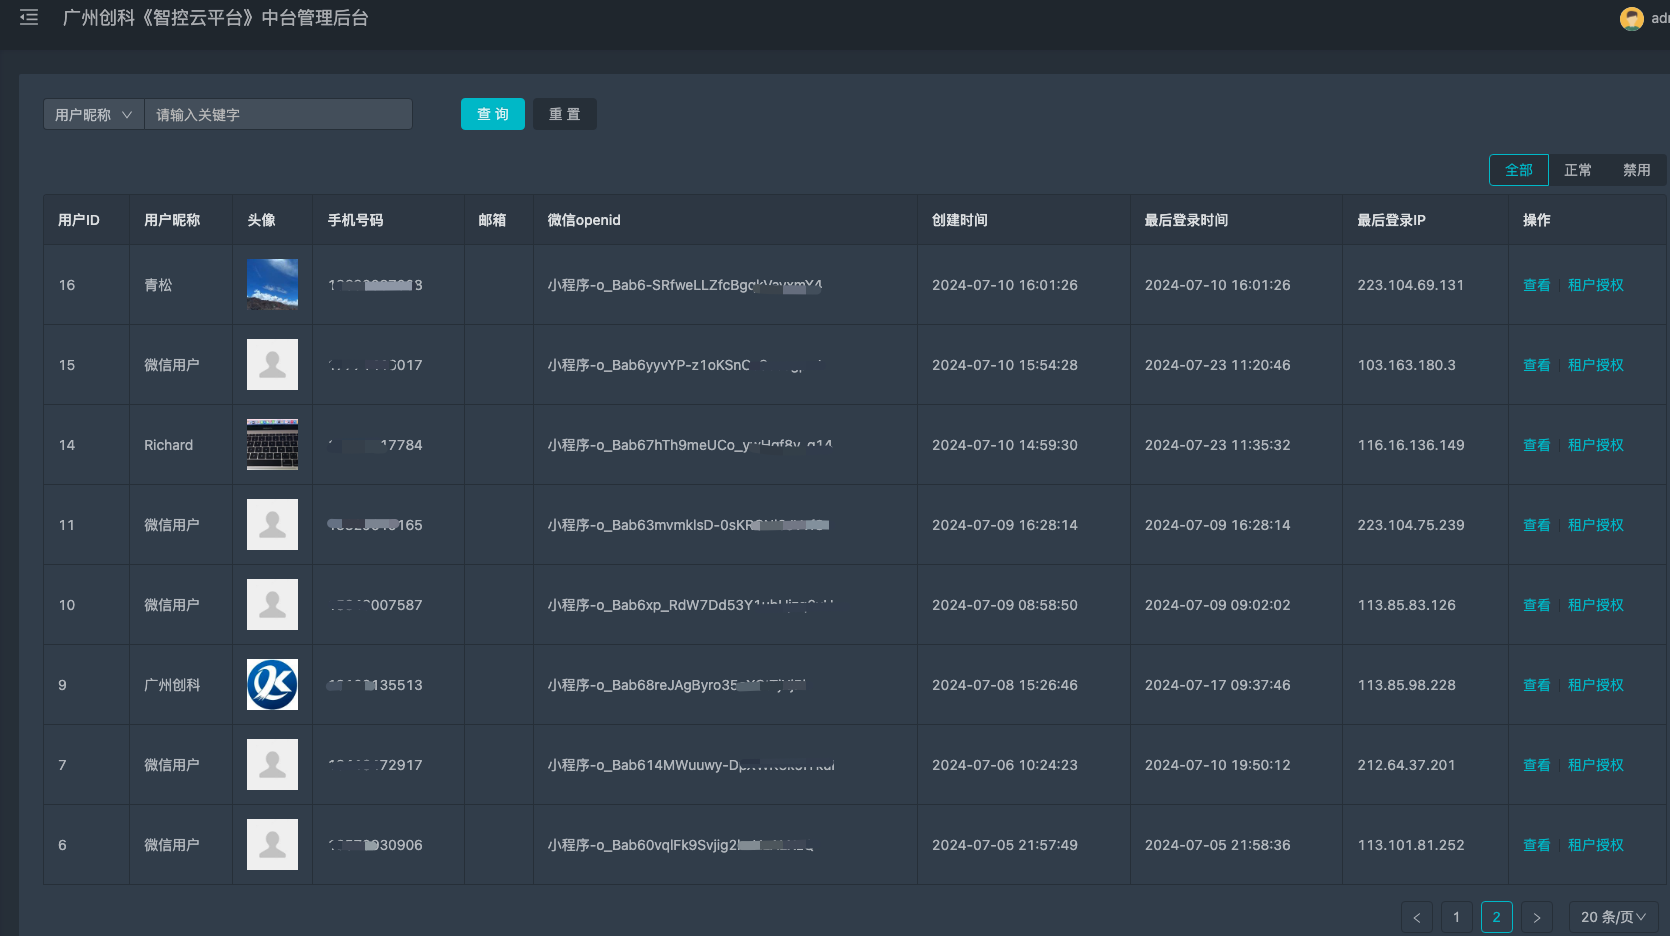Screen dimensions: 1670x936
Task: Collapse the sidebar using the menu fold icon
Action: click(29, 18)
